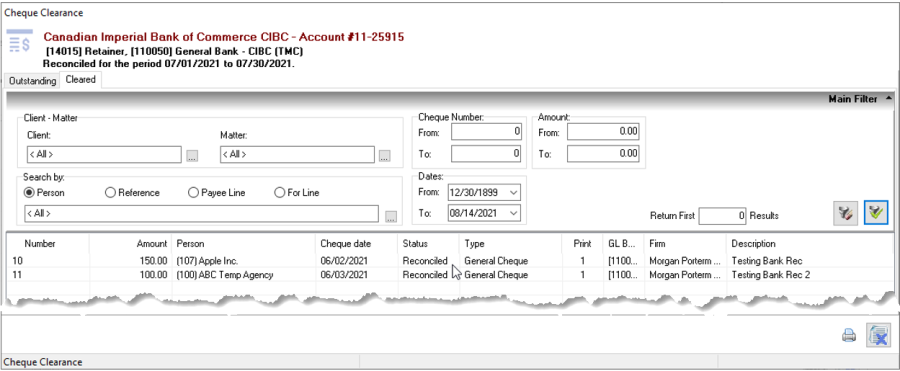The height and width of the screenshot is (371, 900).
Task: Select the Cleared tab
Action: click(x=80, y=80)
